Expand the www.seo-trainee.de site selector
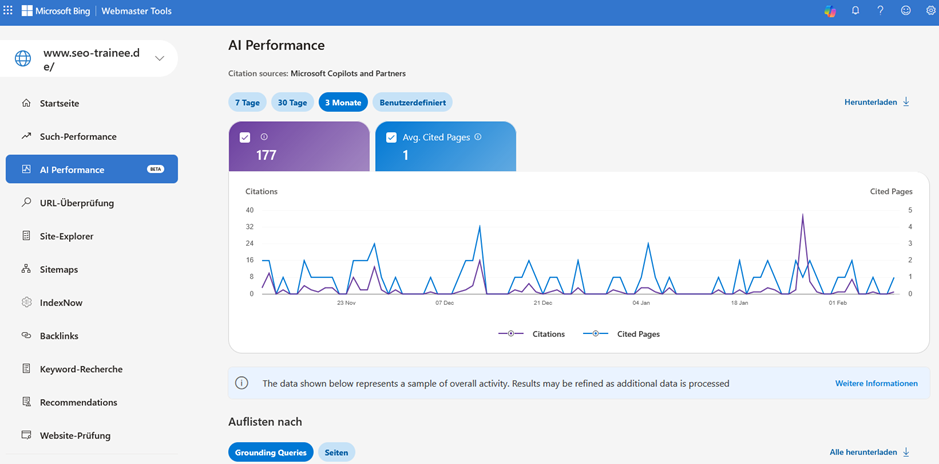939x464 pixels. coord(159,59)
